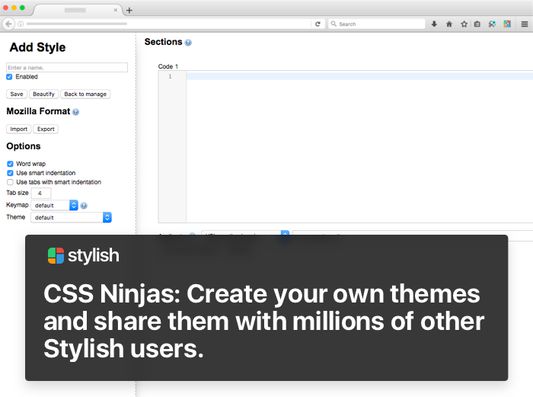Click the Beautify button
This screenshot has height=397, width=533.
coord(44,94)
